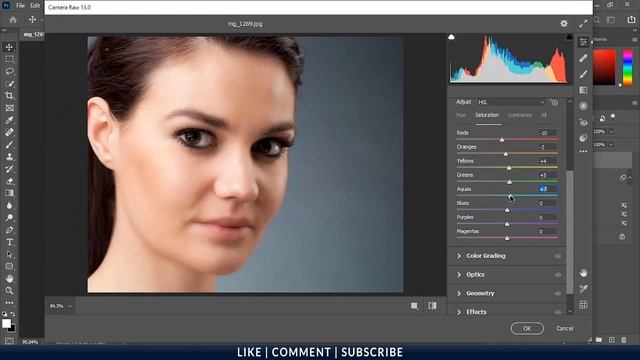The image size is (640, 360).
Task: Toggle the color sampler tool in Camera Raw
Action: coord(583,289)
